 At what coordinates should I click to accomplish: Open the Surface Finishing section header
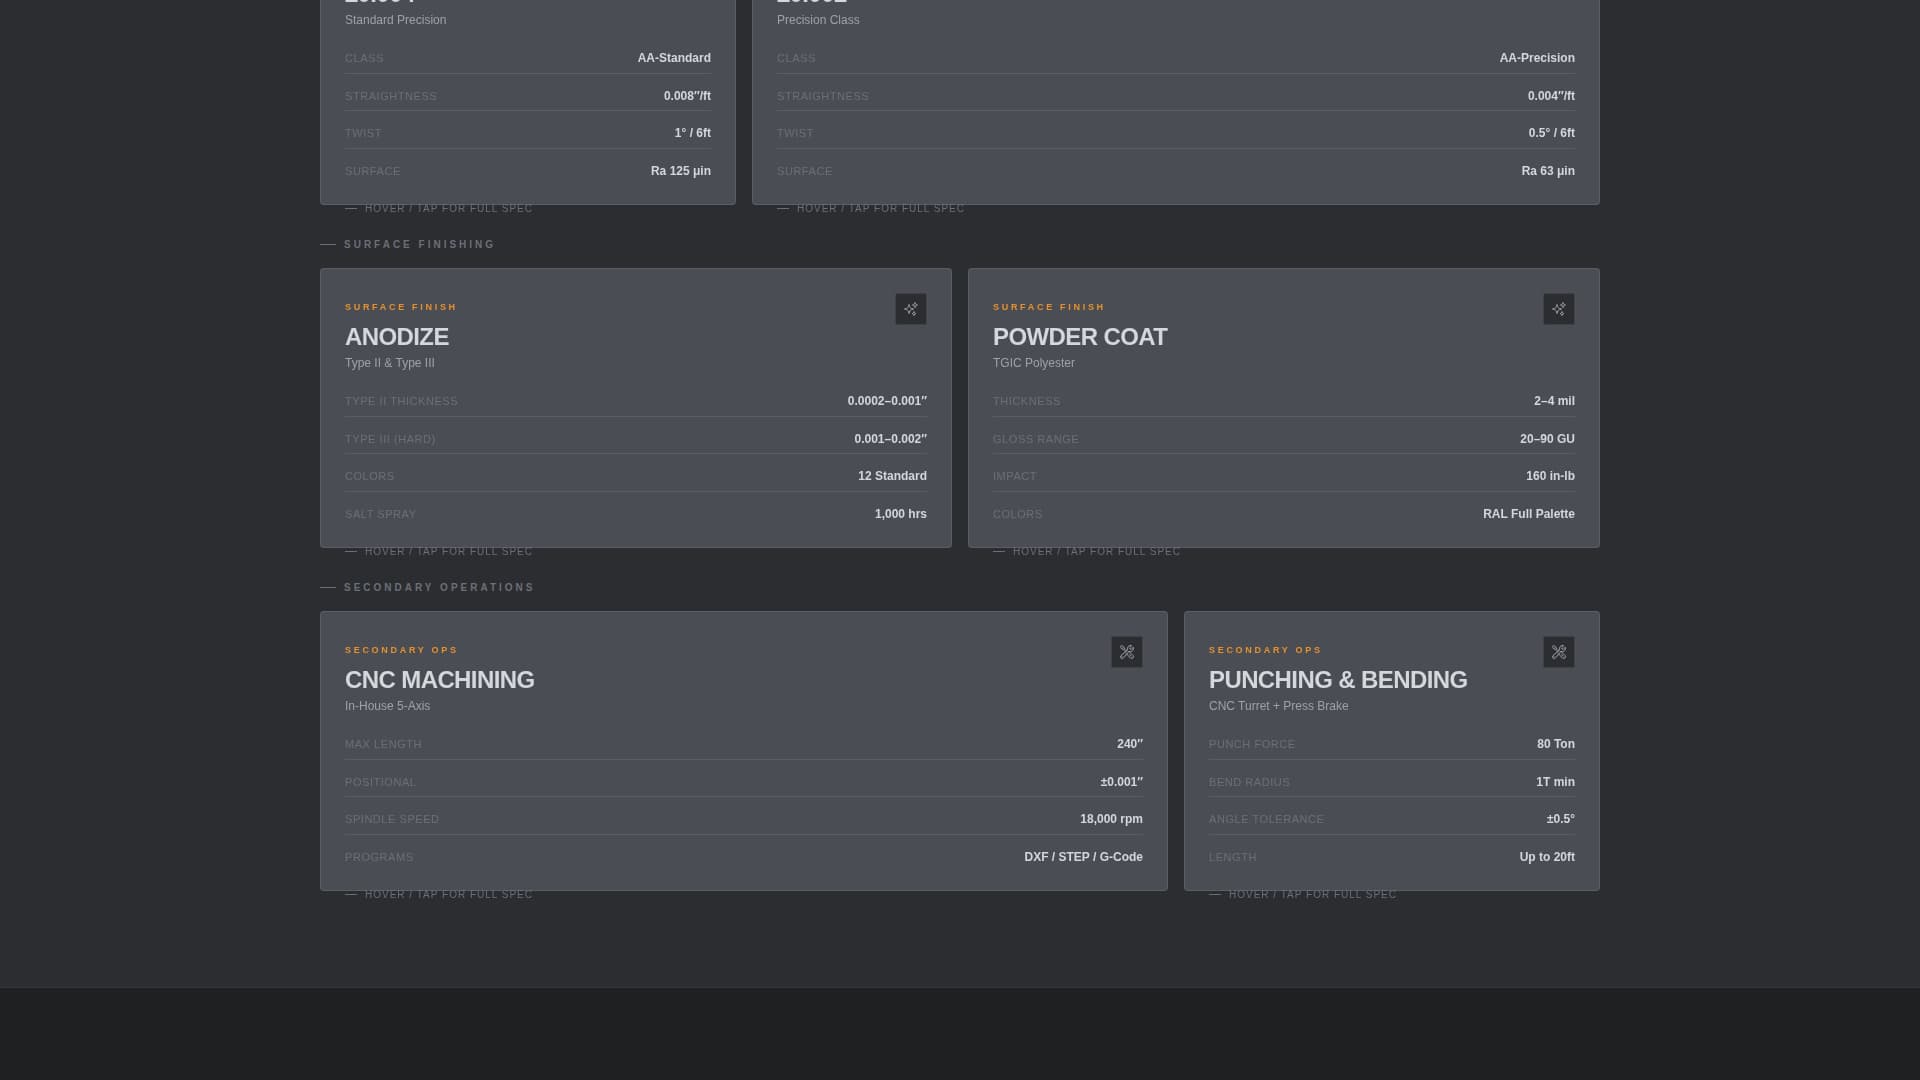coord(408,244)
